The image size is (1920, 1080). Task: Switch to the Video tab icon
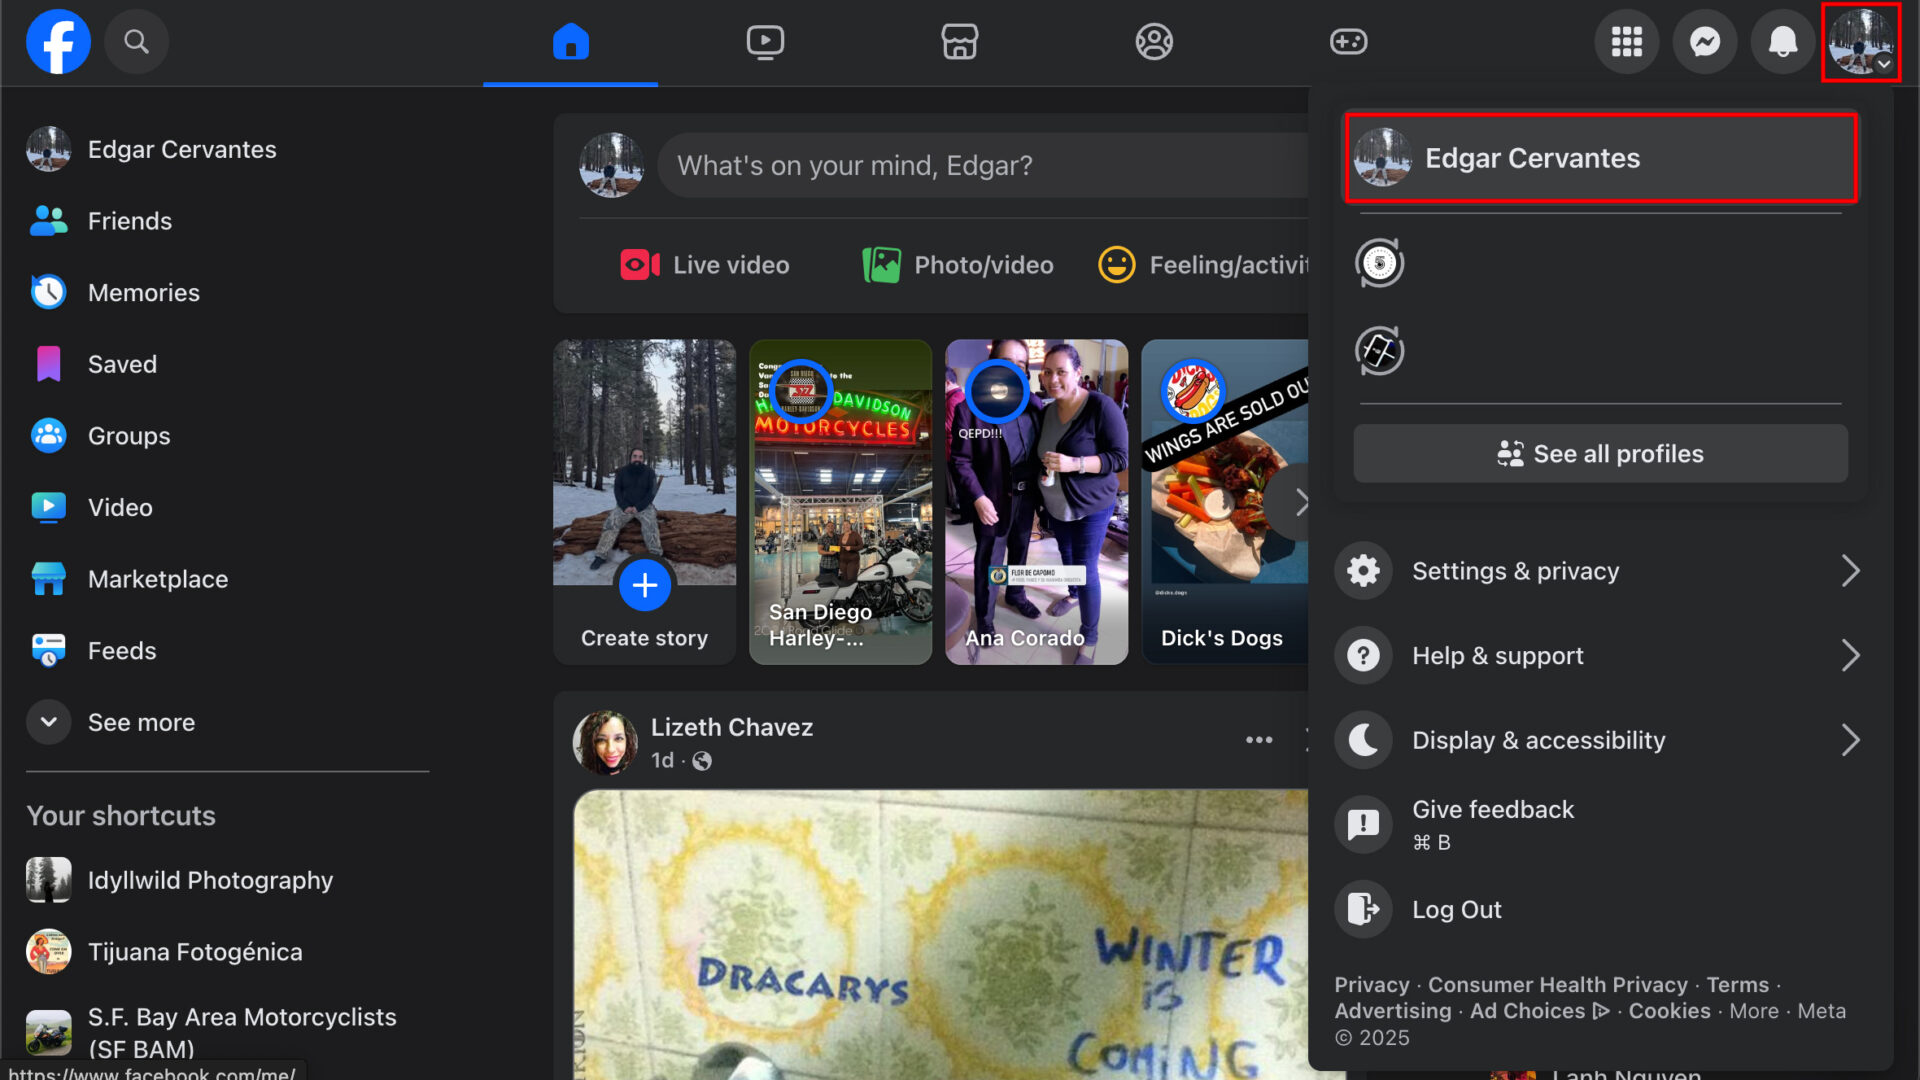click(x=764, y=42)
